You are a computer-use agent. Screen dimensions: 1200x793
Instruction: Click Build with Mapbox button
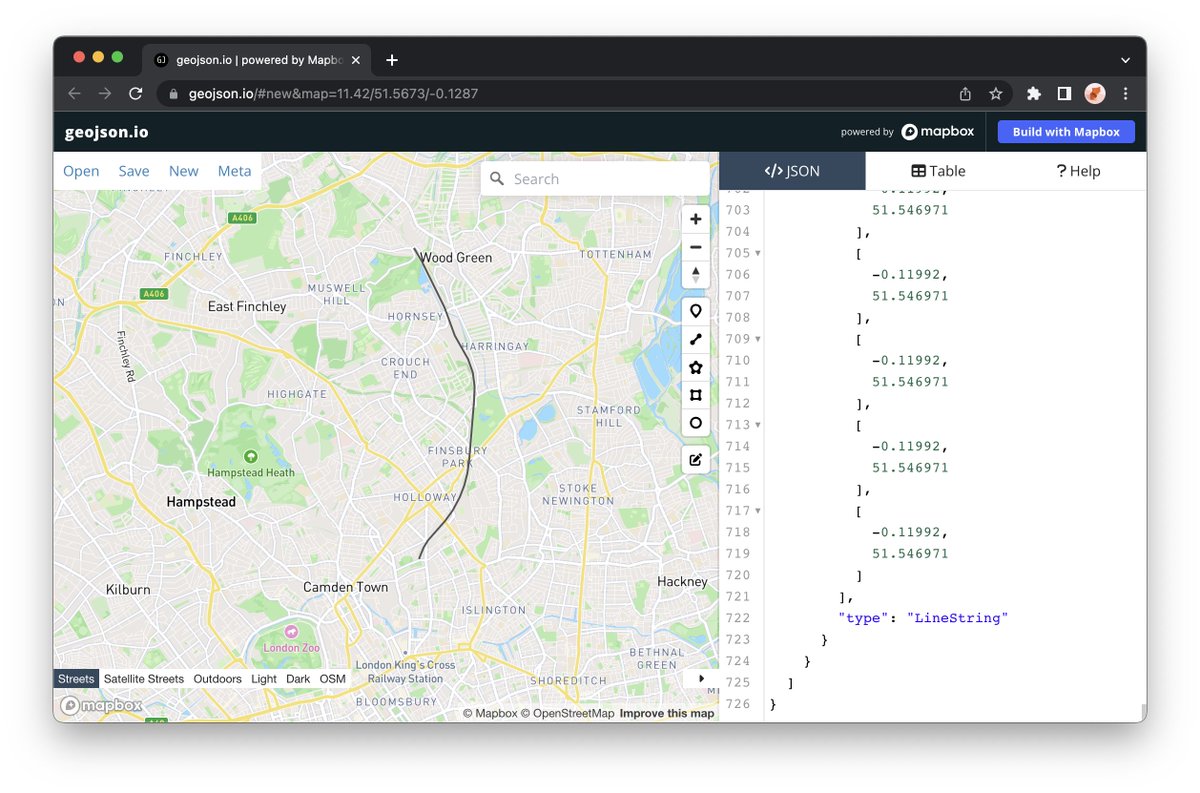1066,132
